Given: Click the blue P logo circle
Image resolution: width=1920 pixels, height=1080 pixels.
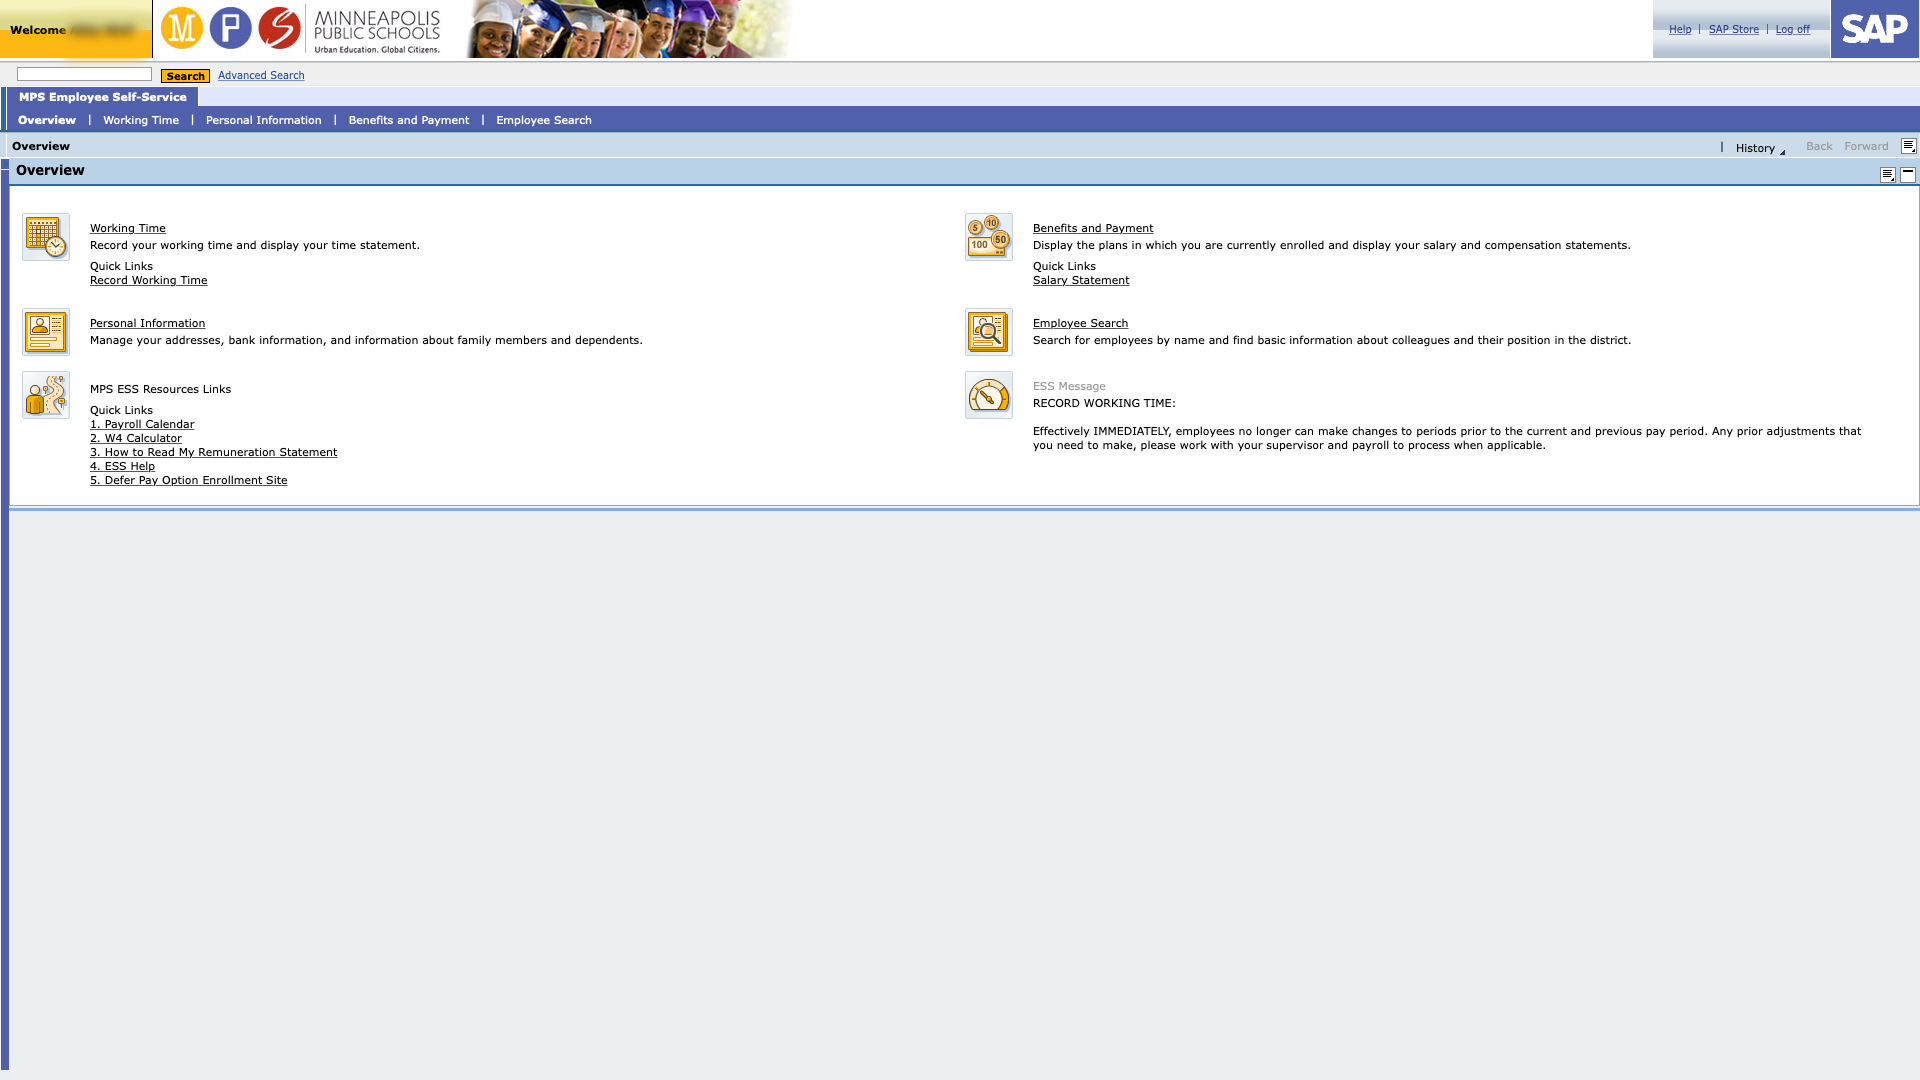Looking at the screenshot, I should pyautogui.click(x=231, y=28).
